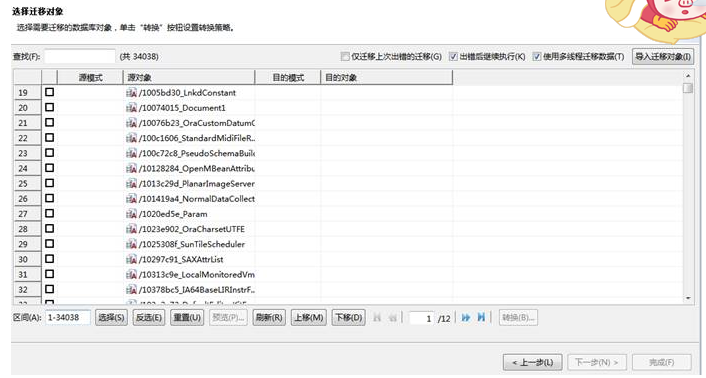Click icon beside /10076b23_OraCustomDatum
This screenshot has height=378, width=706.
[131, 123]
